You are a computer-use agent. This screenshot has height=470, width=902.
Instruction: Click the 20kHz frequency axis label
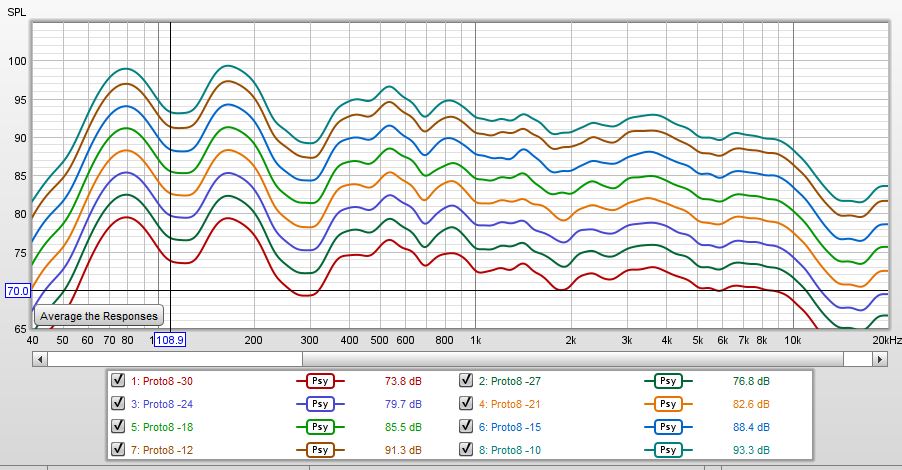[x=886, y=340]
